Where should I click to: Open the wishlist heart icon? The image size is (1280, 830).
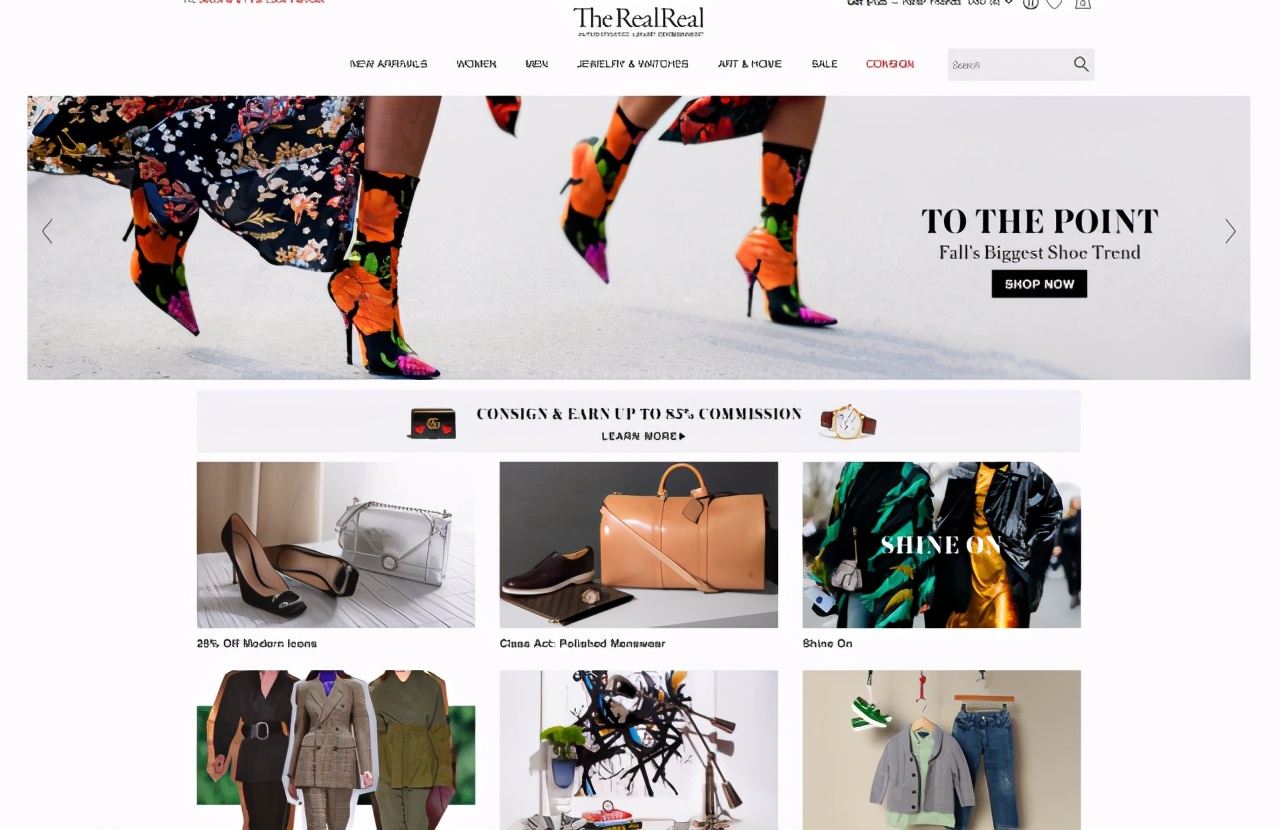click(x=1054, y=3)
